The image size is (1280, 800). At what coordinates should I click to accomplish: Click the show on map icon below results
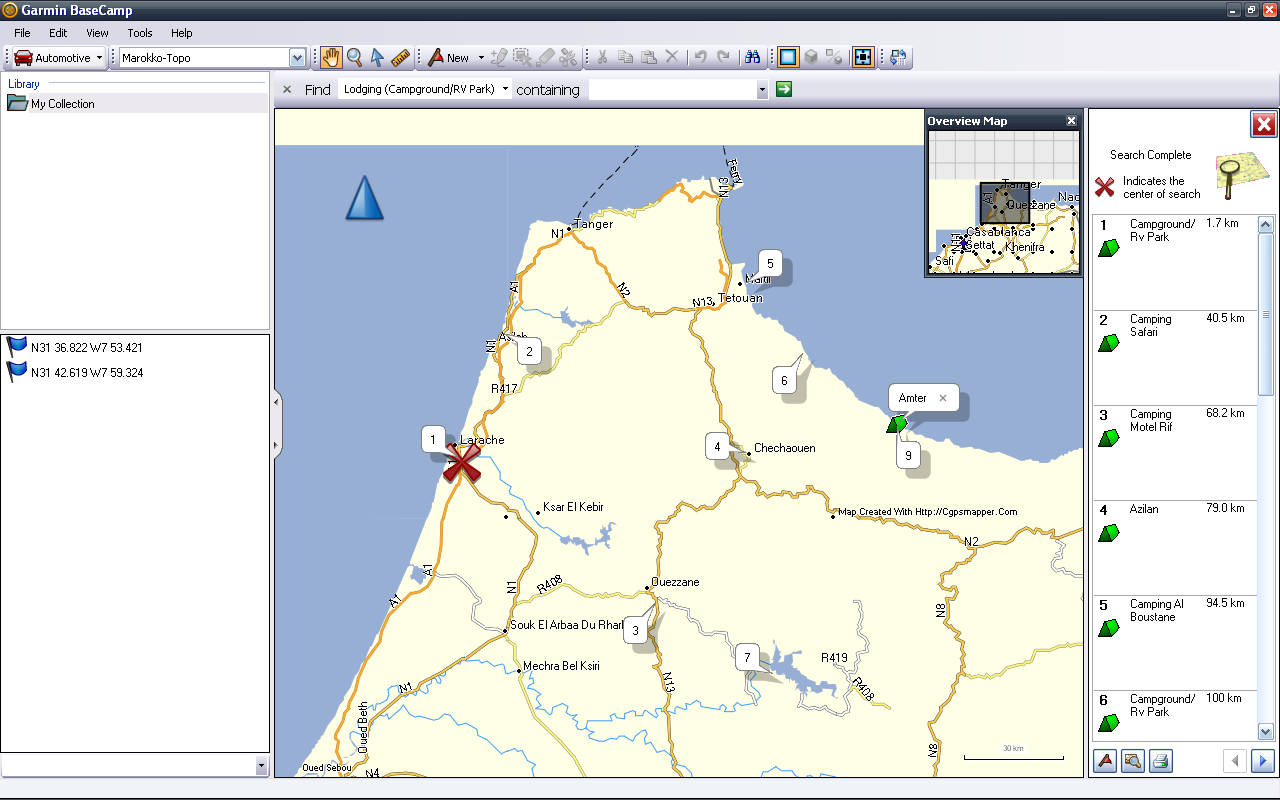pos(1133,761)
